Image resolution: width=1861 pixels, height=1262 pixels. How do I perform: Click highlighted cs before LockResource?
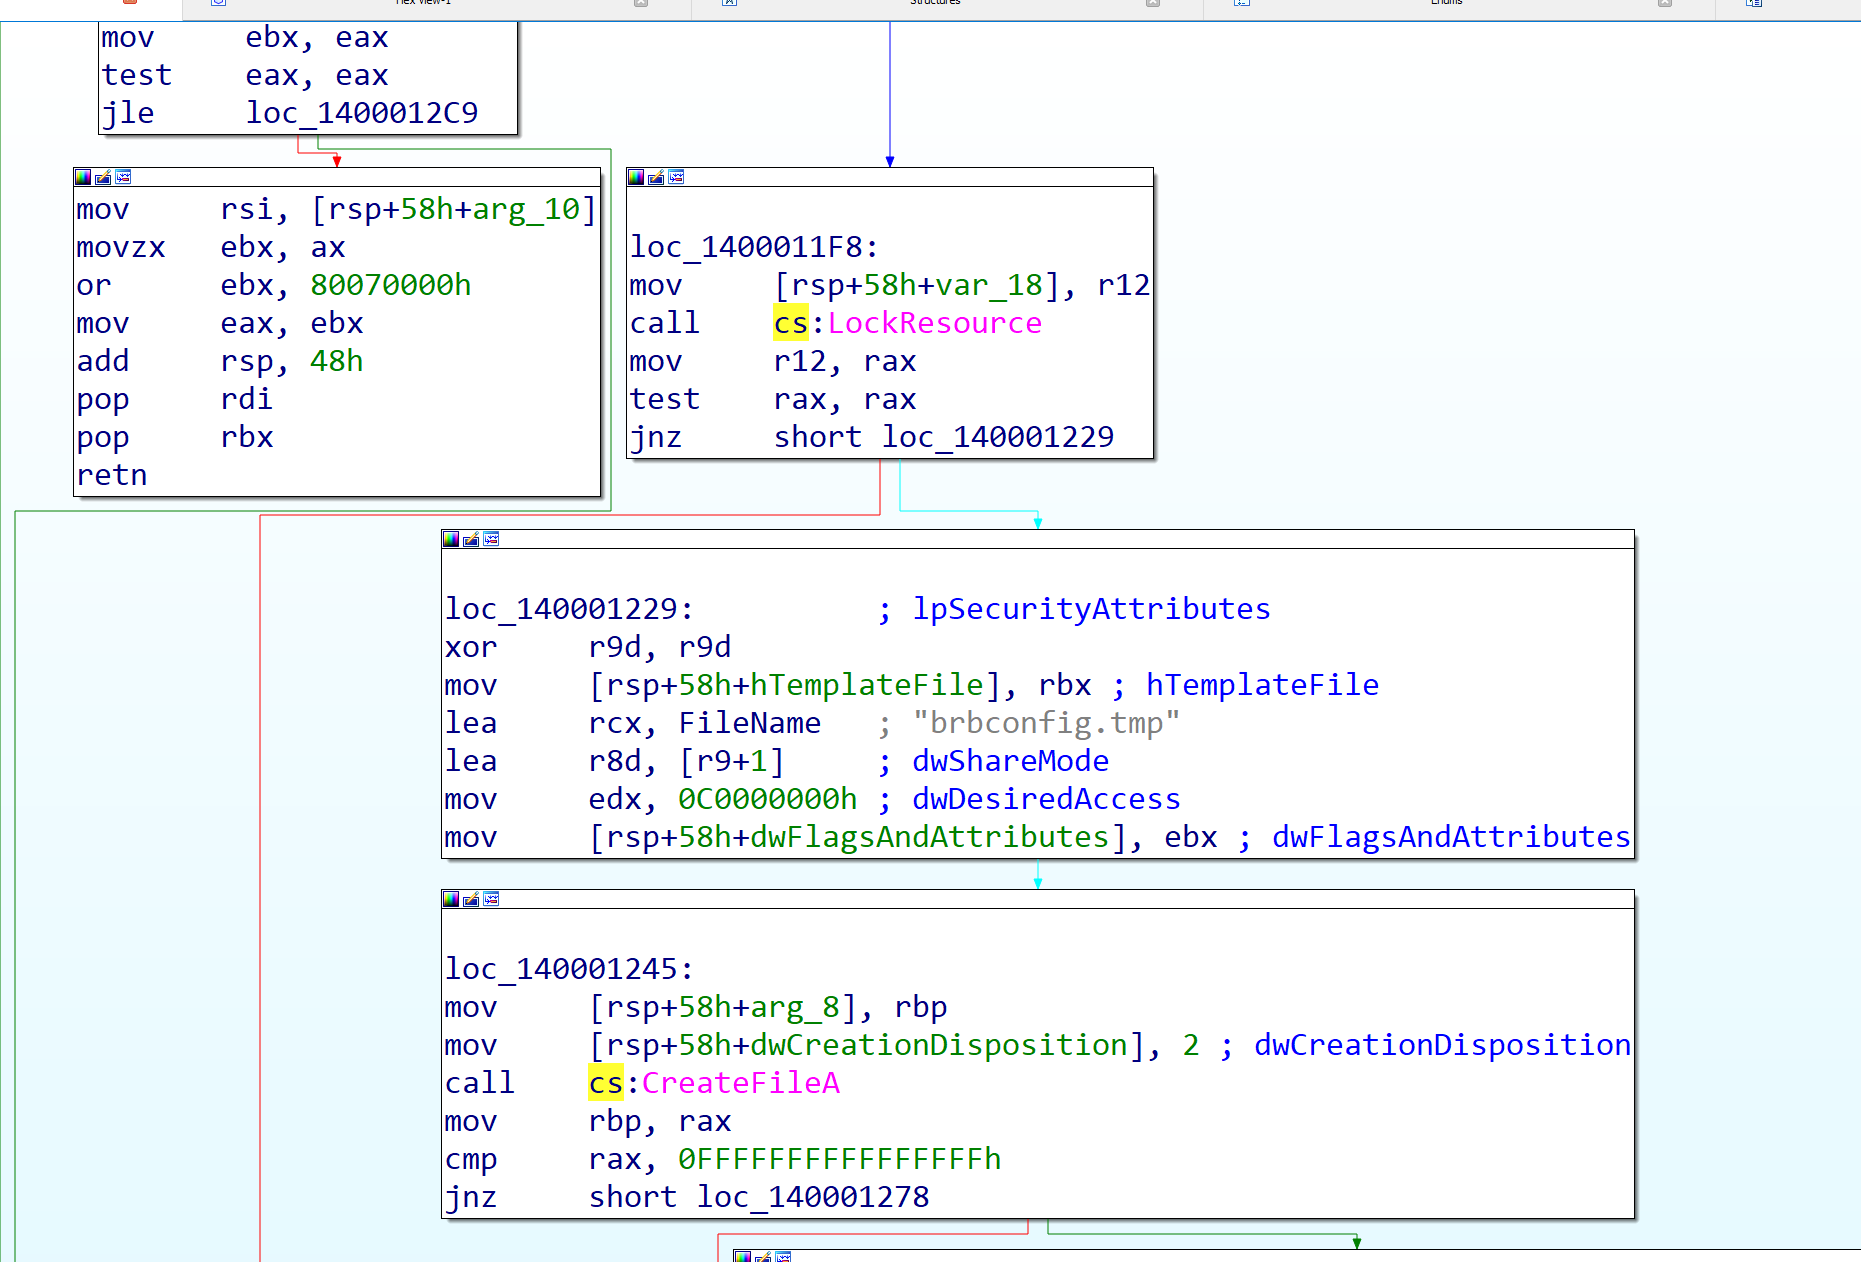(x=791, y=323)
